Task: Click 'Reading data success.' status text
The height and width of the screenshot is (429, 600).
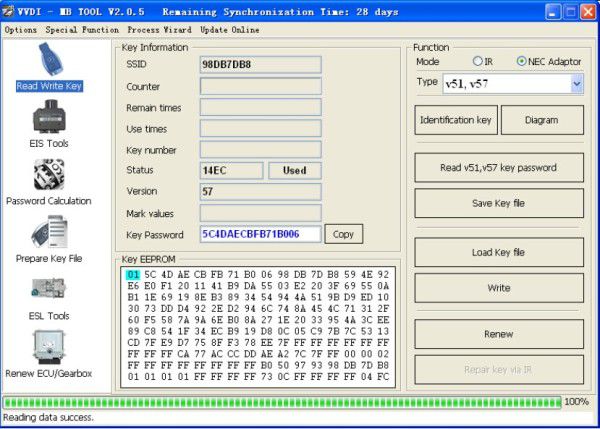Action: [48, 418]
